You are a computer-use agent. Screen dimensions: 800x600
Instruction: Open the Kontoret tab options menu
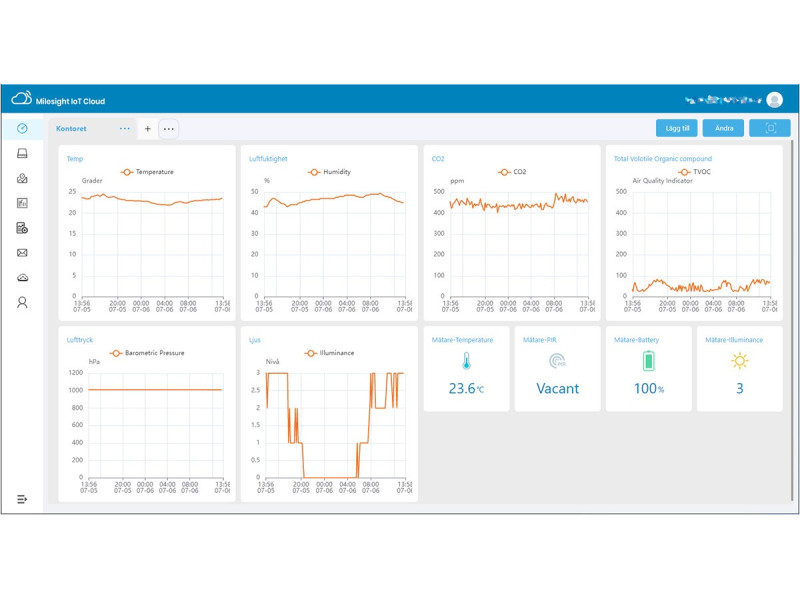tap(125, 128)
